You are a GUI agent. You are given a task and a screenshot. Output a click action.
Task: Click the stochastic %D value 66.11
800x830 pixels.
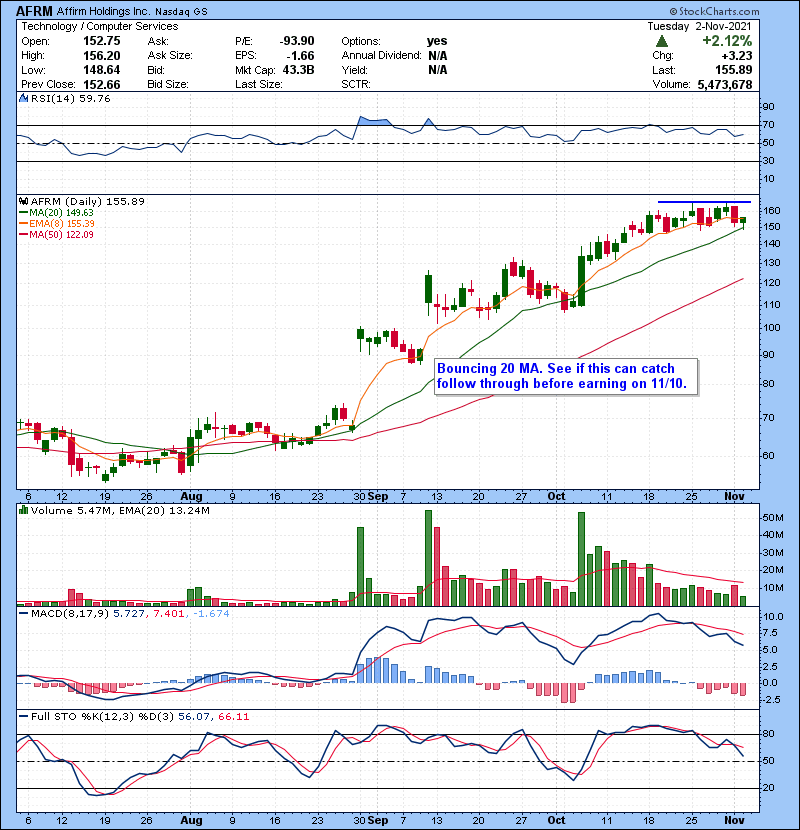point(233,716)
